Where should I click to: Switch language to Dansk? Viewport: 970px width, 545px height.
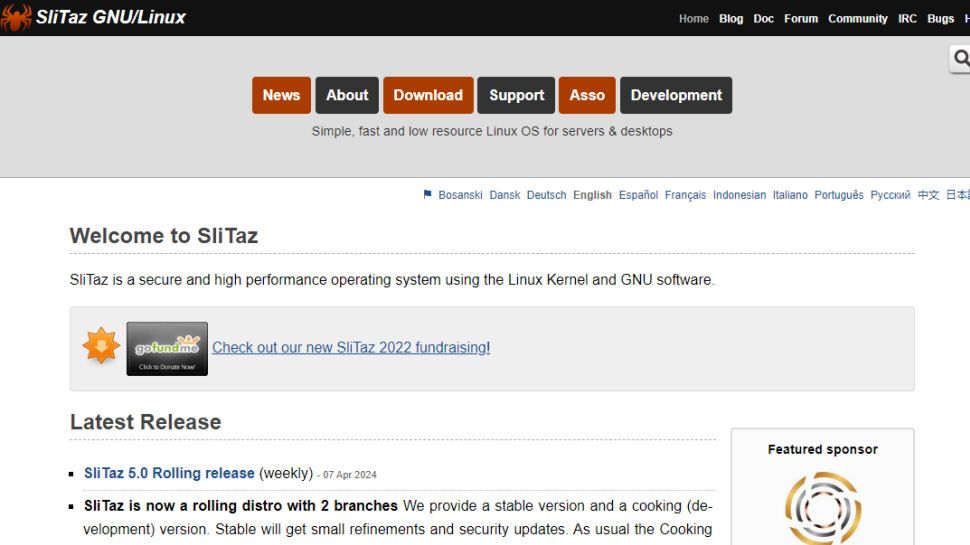click(505, 195)
